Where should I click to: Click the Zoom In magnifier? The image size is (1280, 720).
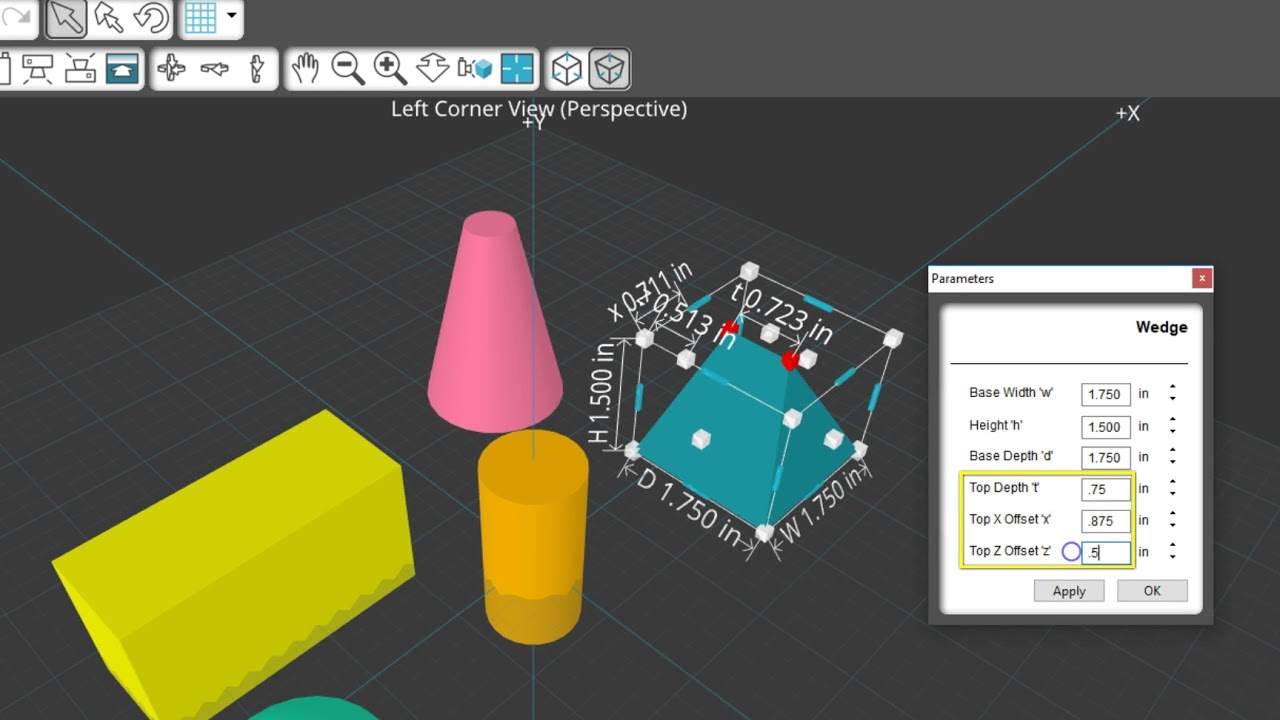click(389, 68)
